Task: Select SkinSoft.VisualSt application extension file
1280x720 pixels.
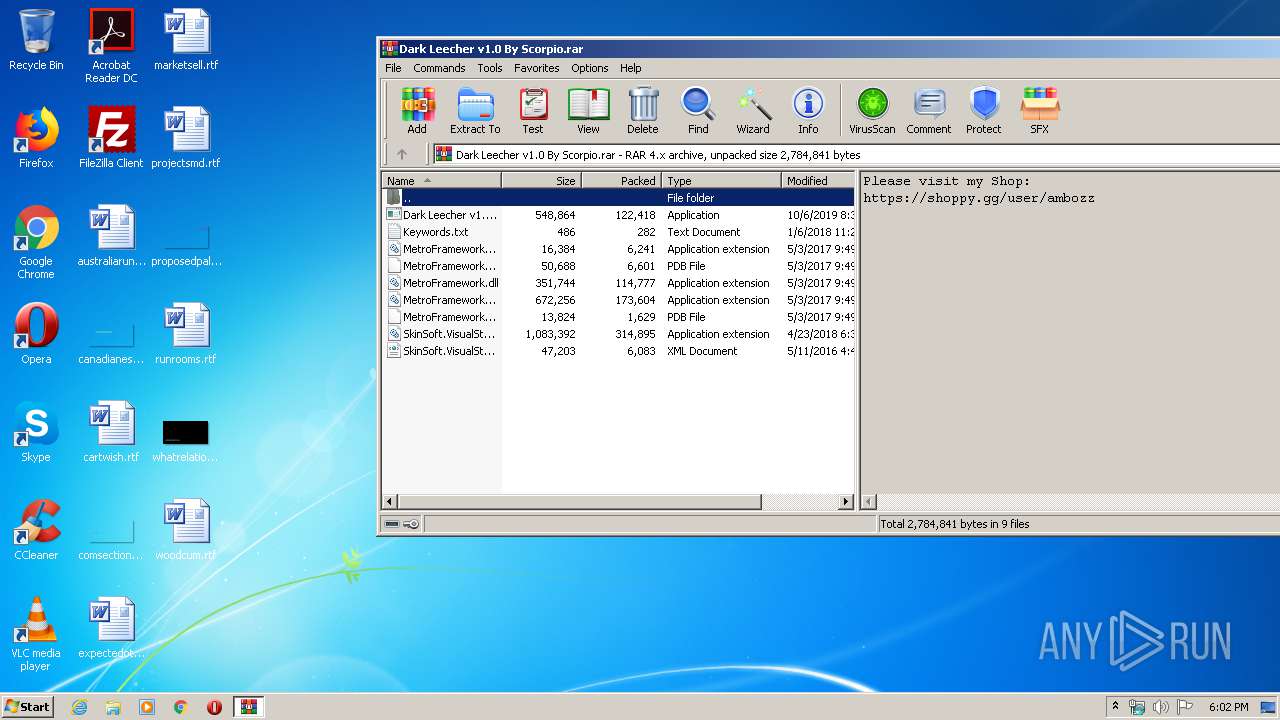Action: (x=618, y=334)
